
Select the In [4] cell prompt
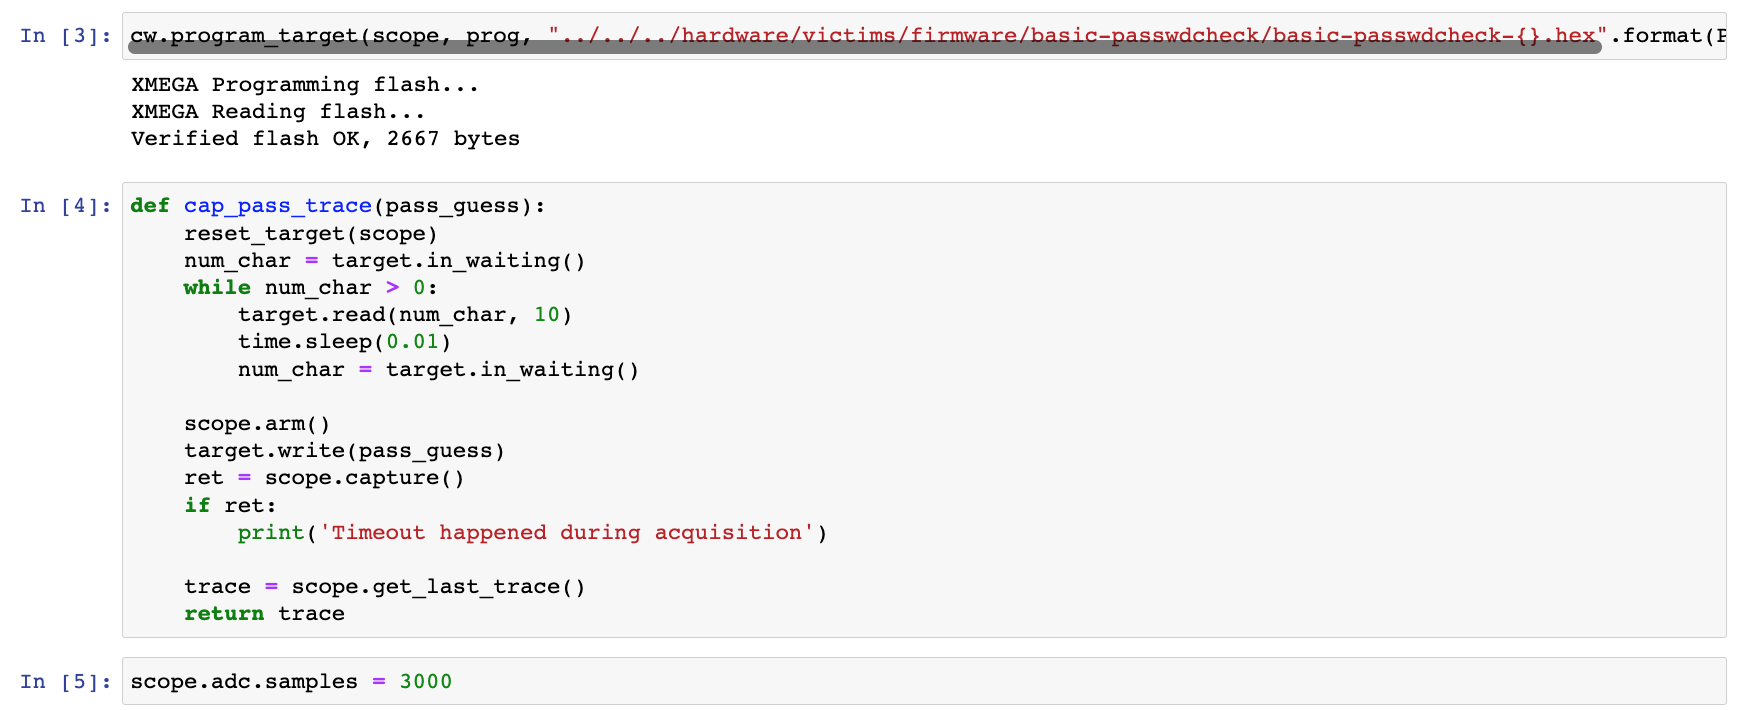[66, 206]
